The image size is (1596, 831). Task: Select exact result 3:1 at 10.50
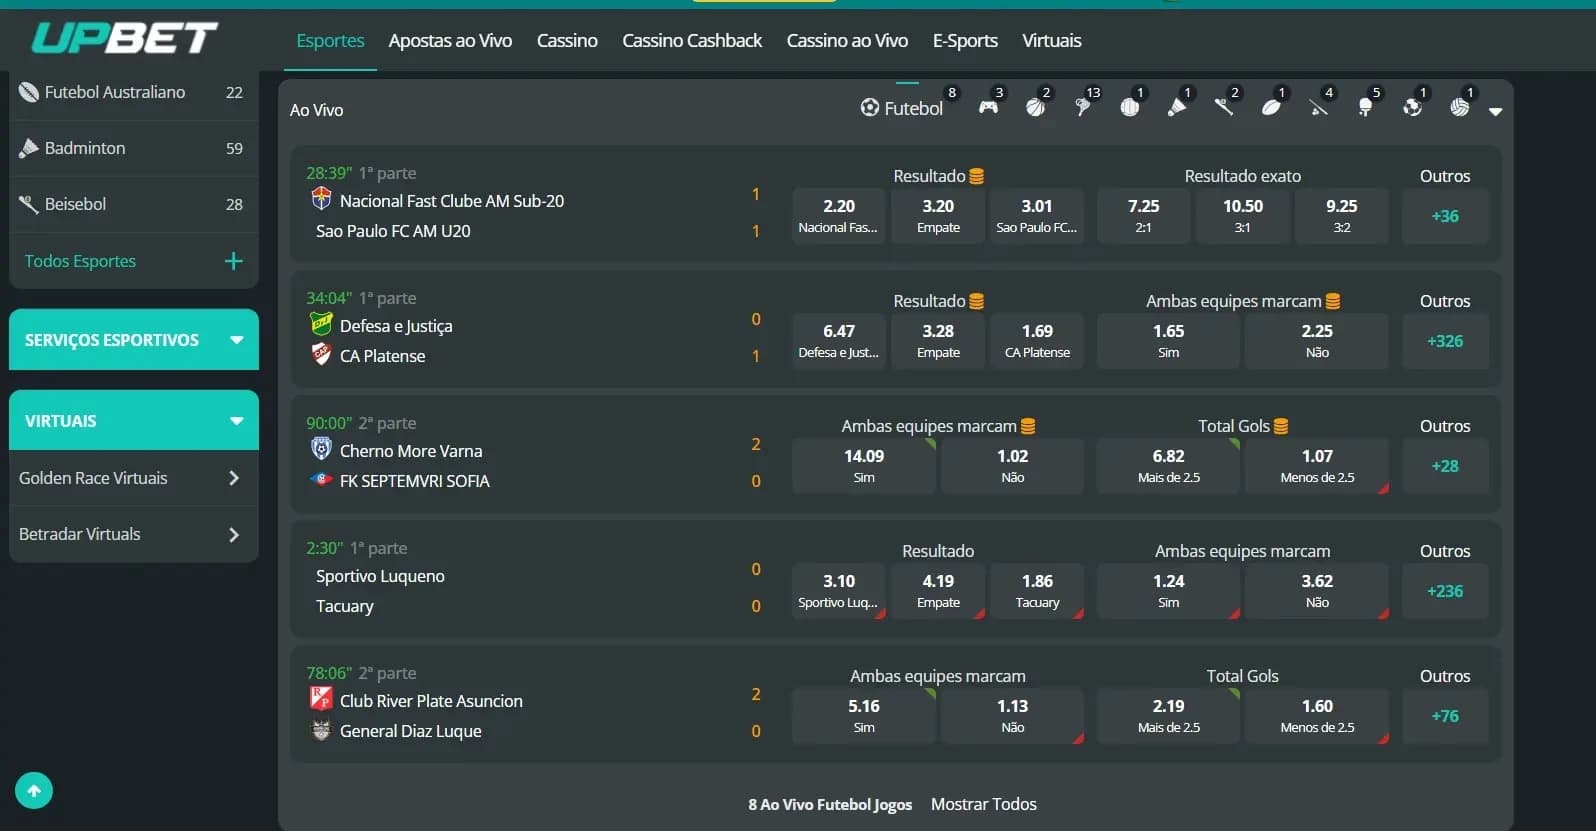click(1243, 216)
